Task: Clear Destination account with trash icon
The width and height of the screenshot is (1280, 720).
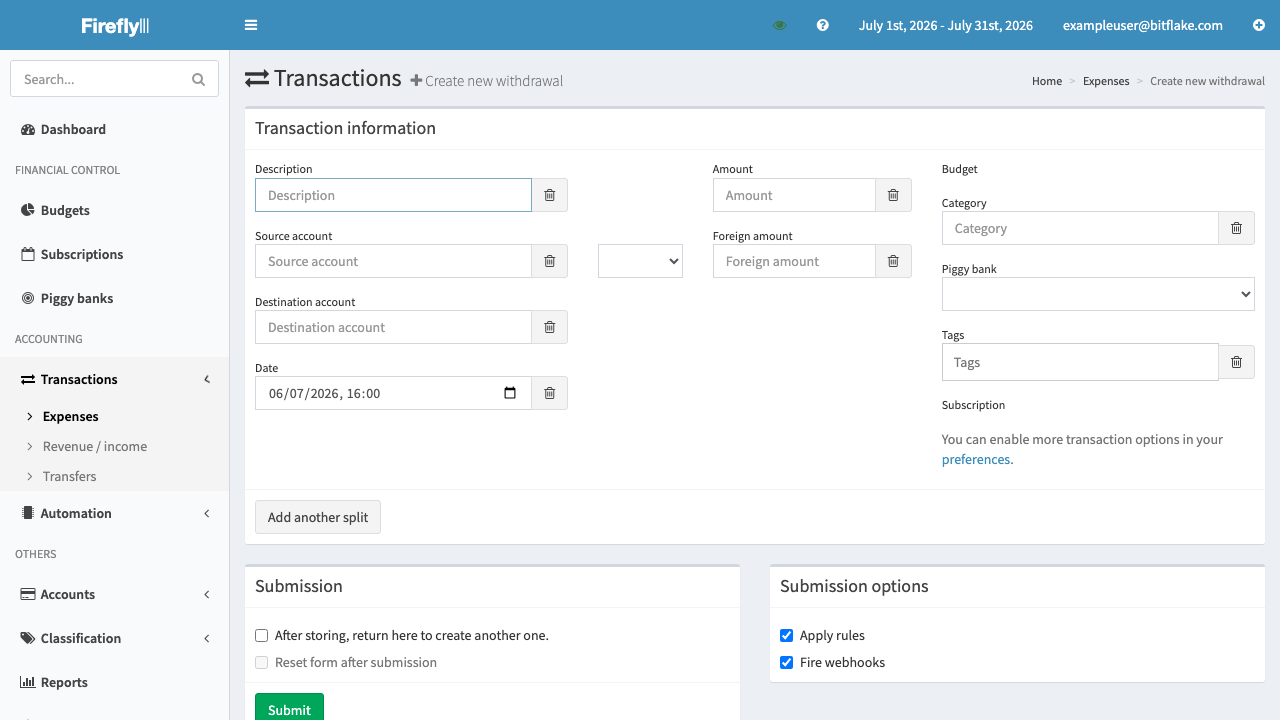Action: (x=549, y=327)
